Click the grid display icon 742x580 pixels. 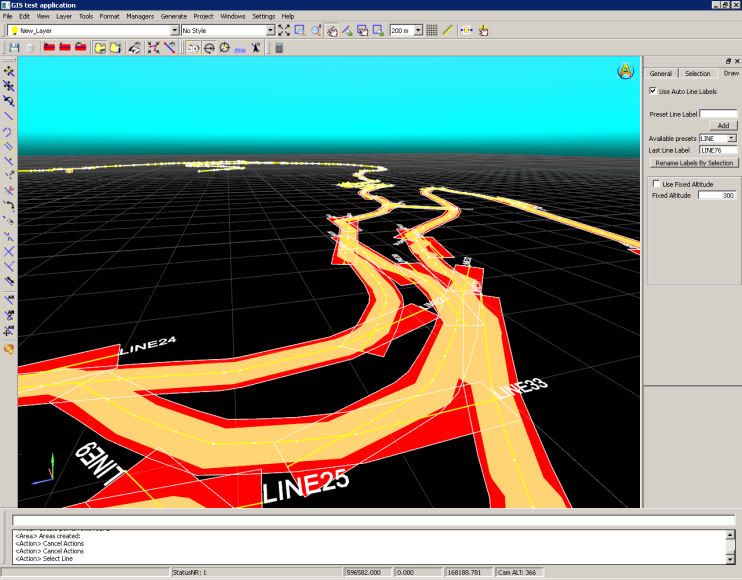pos(432,31)
